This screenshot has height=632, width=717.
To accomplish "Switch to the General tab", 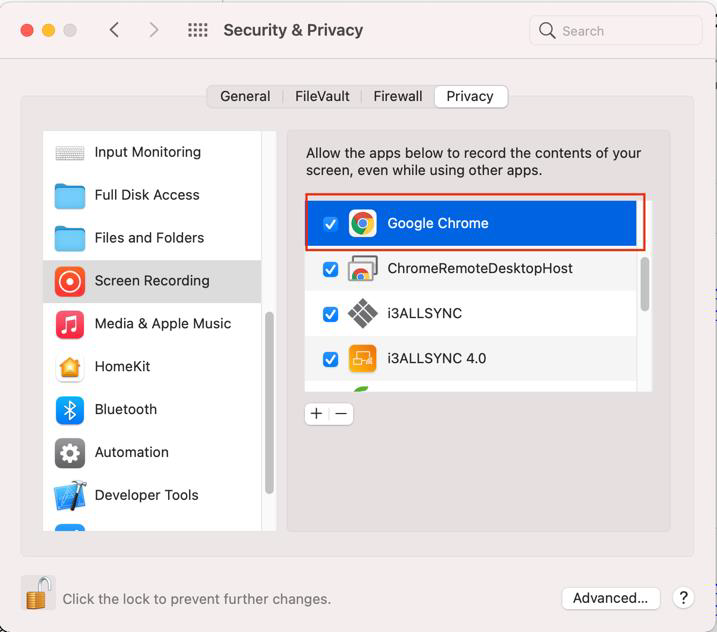I will pyautogui.click(x=245, y=96).
